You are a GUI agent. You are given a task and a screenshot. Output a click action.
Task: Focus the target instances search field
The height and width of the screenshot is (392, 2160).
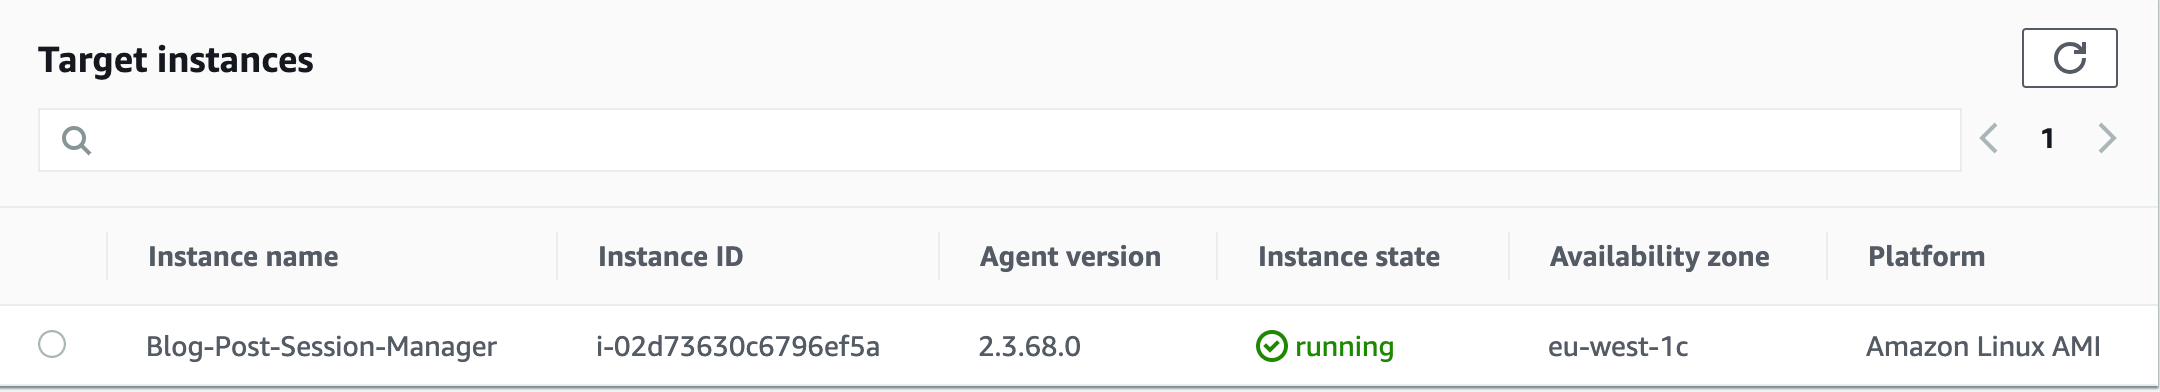(999, 140)
